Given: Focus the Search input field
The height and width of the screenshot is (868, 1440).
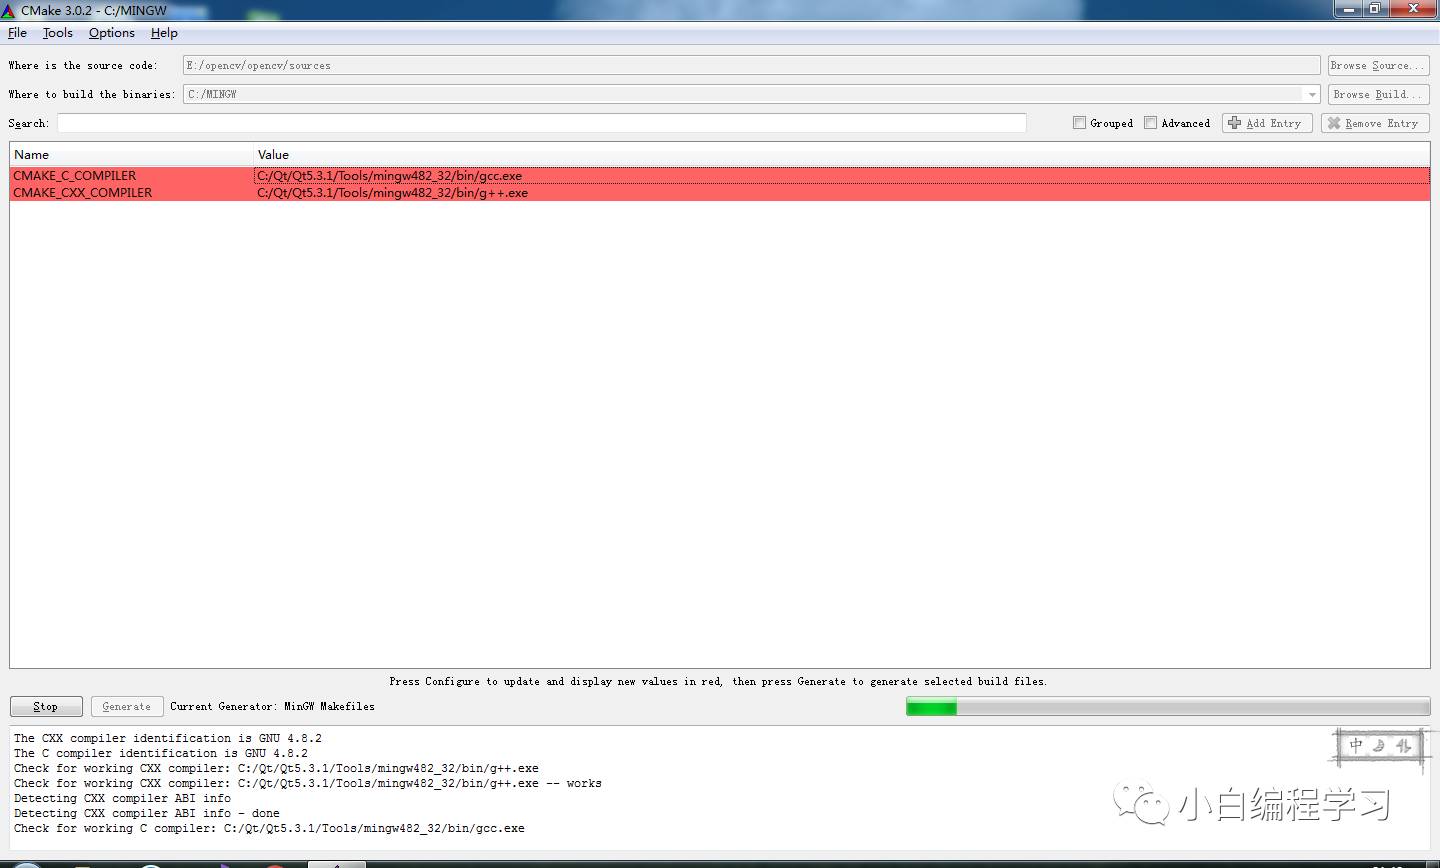Looking at the screenshot, I should 541,123.
